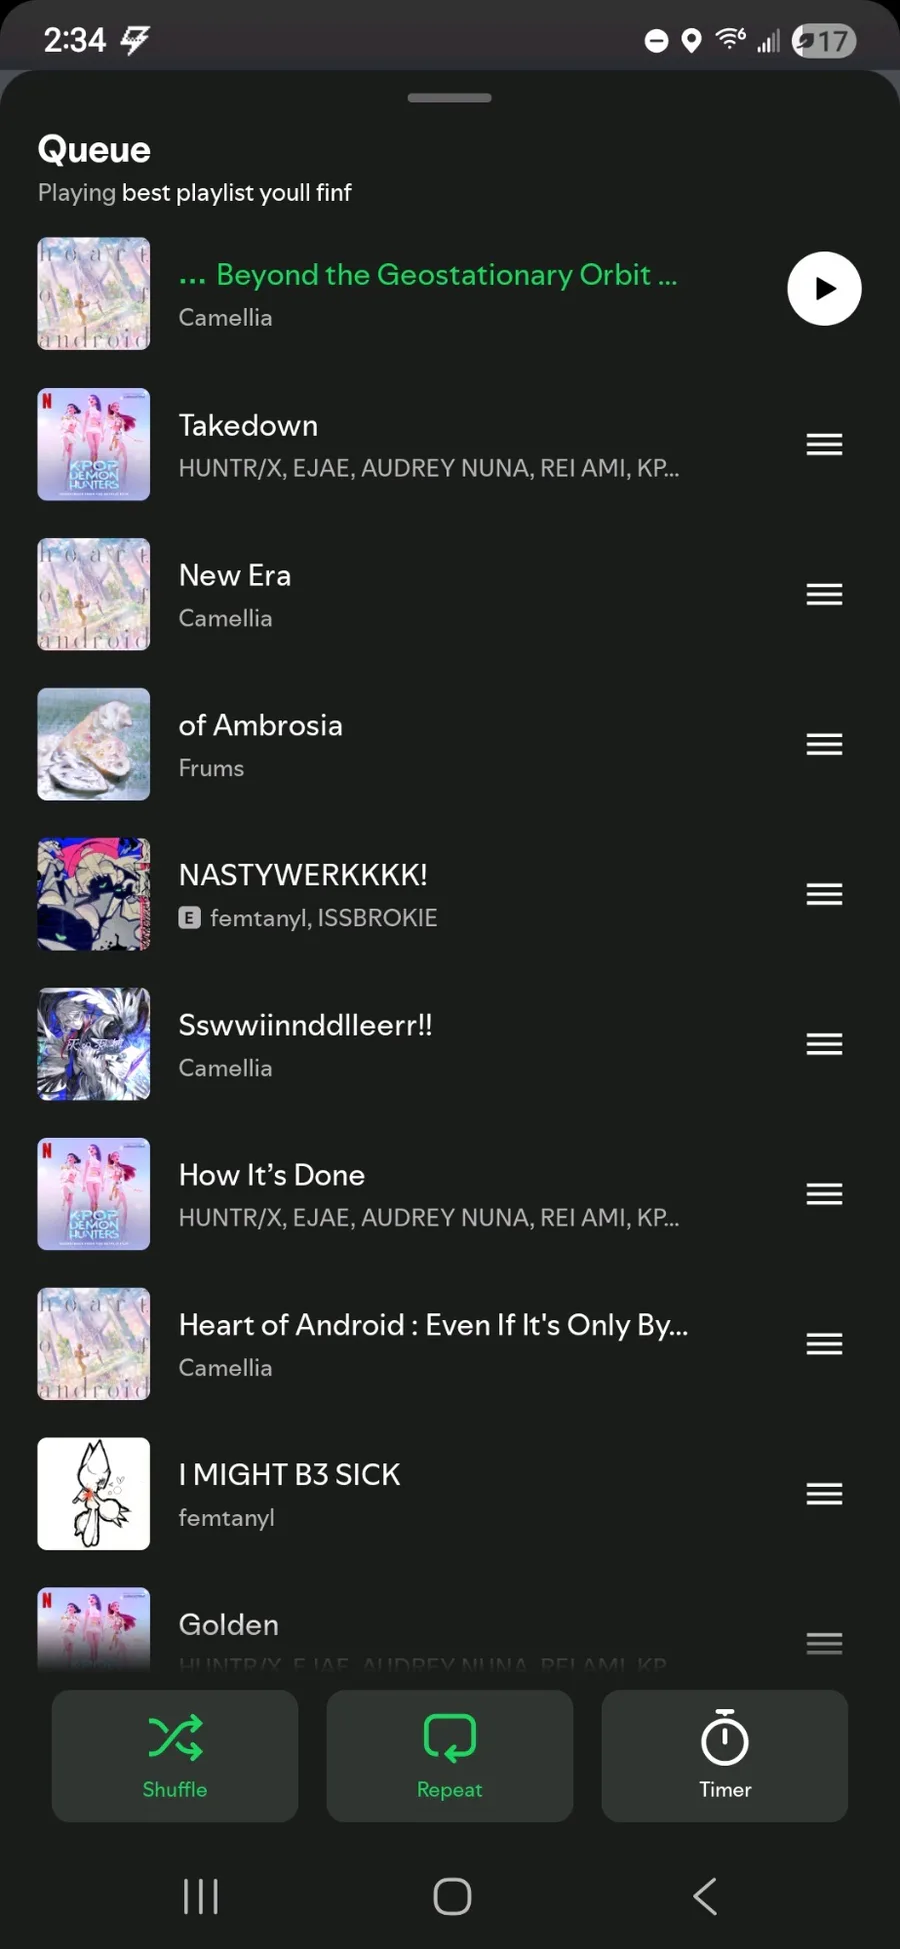Image resolution: width=900 pixels, height=1949 pixels.
Task: Tap the Android back navigation button
Action: tap(705, 1896)
